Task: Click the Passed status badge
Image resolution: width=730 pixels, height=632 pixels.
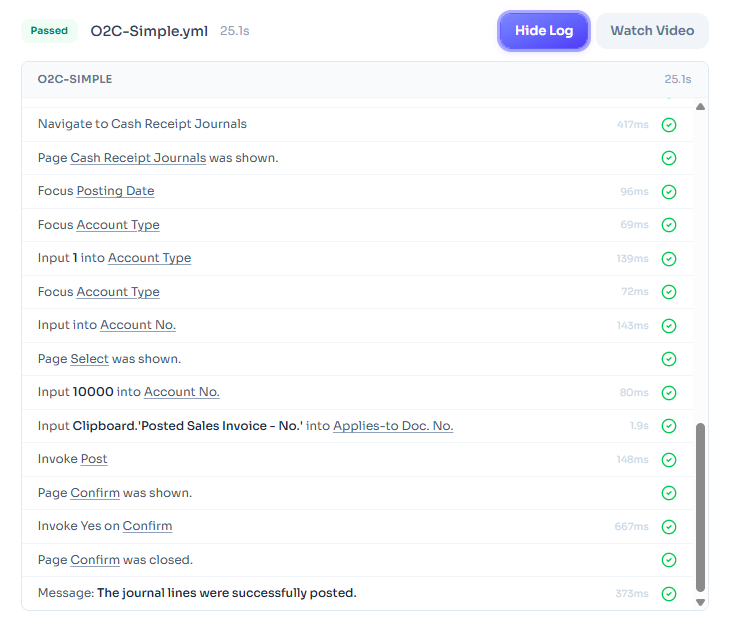Action: pos(49,31)
